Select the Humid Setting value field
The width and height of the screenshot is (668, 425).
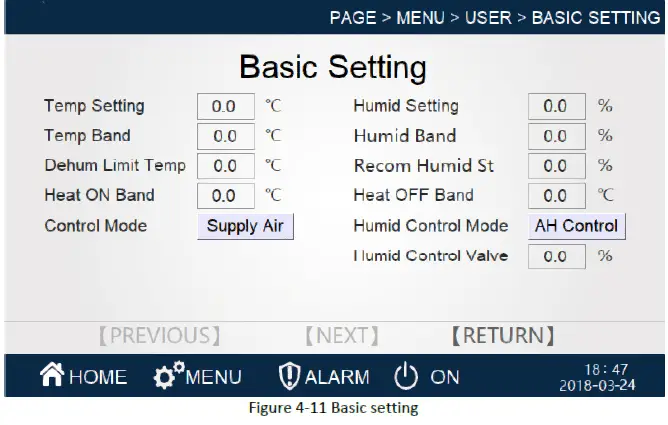pos(556,106)
